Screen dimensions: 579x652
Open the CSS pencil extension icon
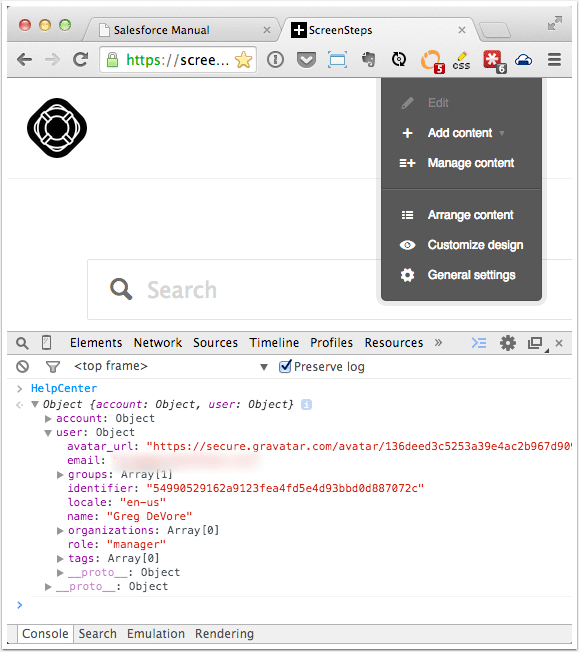coord(461,61)
